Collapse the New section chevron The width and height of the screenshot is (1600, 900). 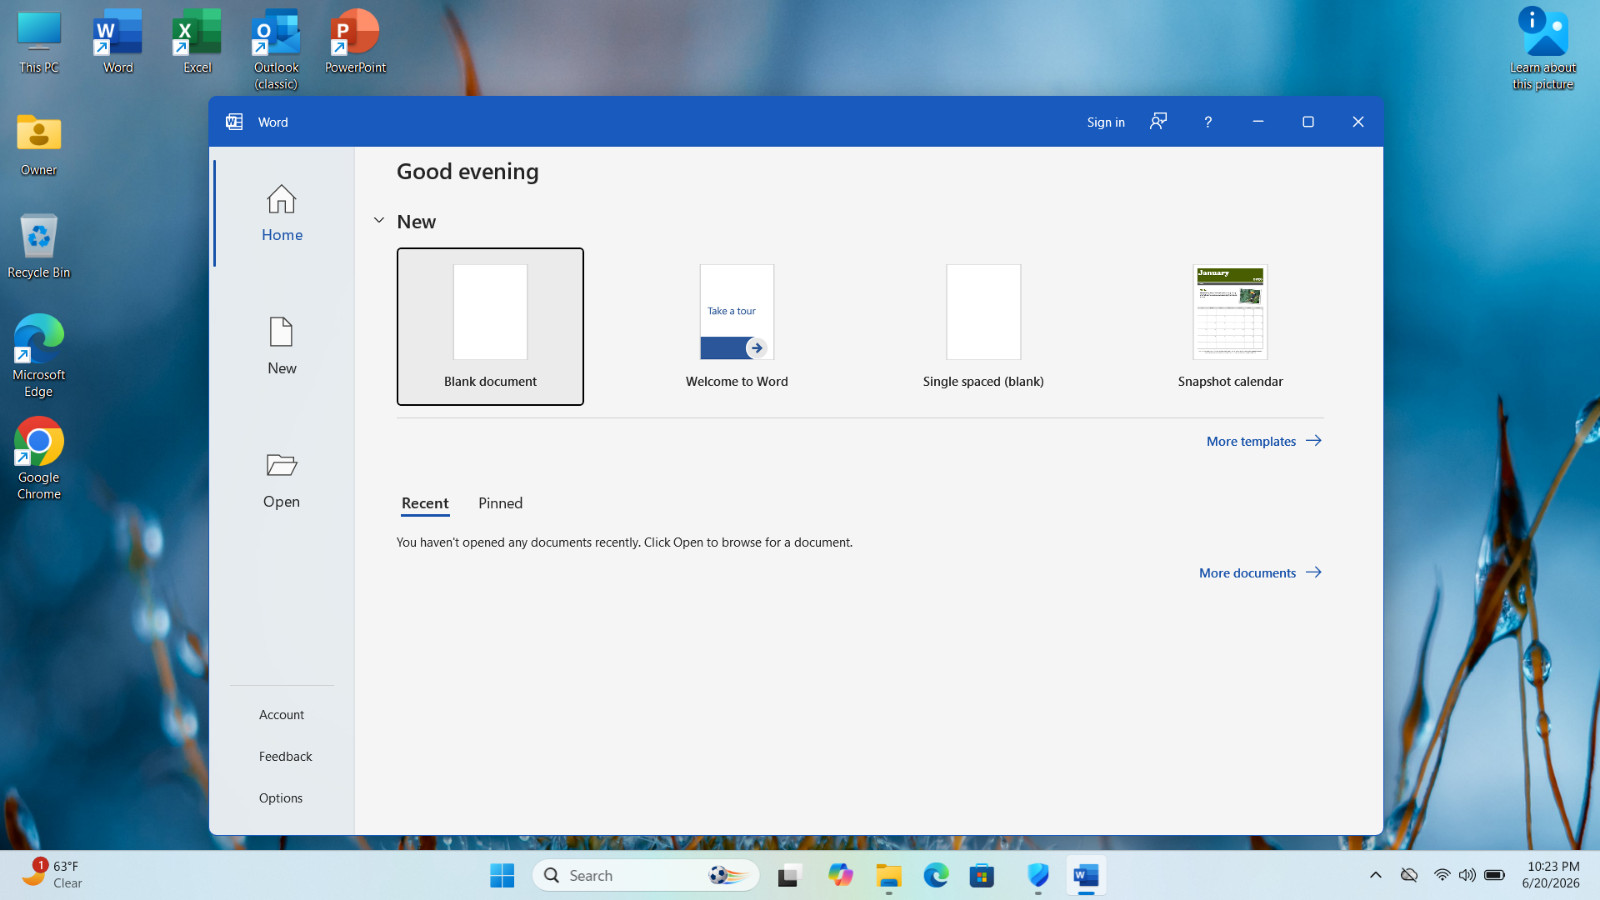pyautogui.click(x=379, y=221)
